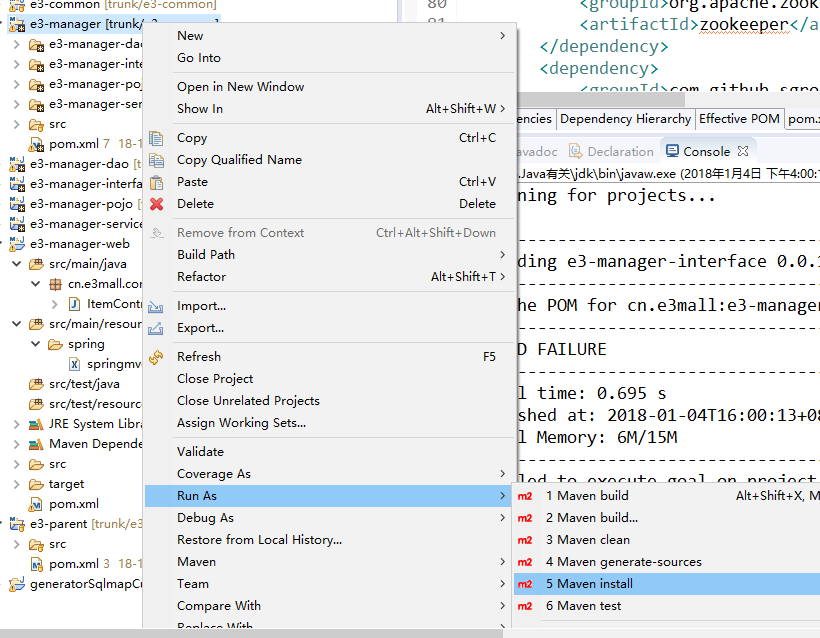Click the Declaration view icon
The height and width of the screenshot is (638, 820).
click(576, 151)
